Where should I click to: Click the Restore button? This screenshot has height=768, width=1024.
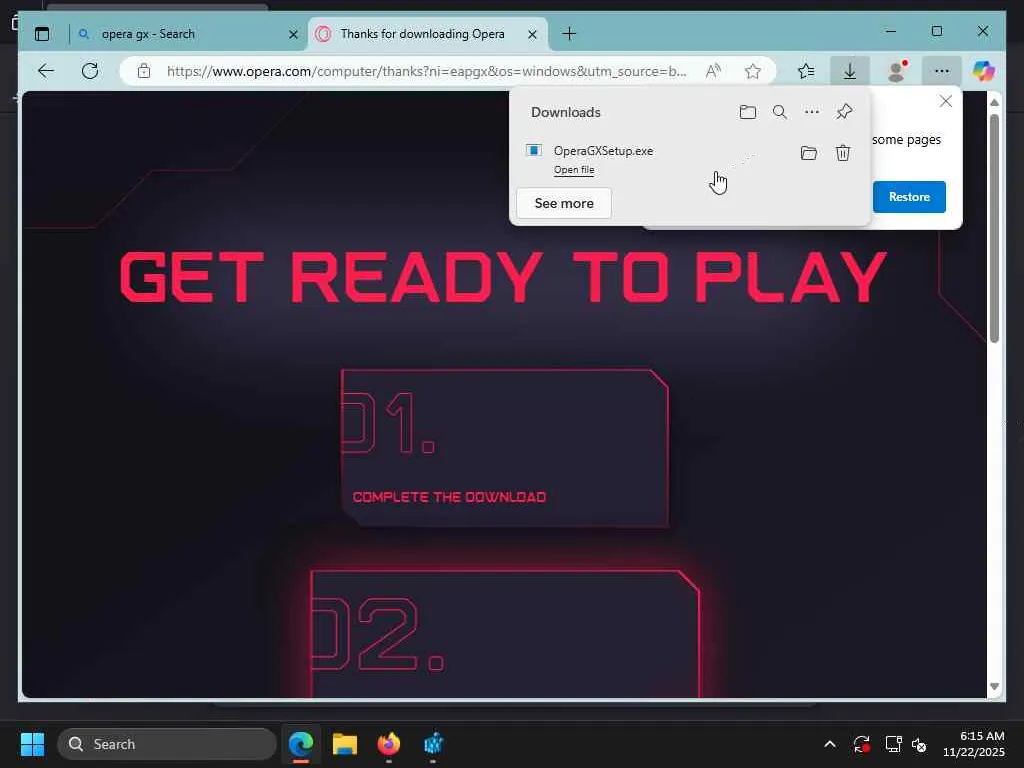pyautogui.click(x=909, y=197)
